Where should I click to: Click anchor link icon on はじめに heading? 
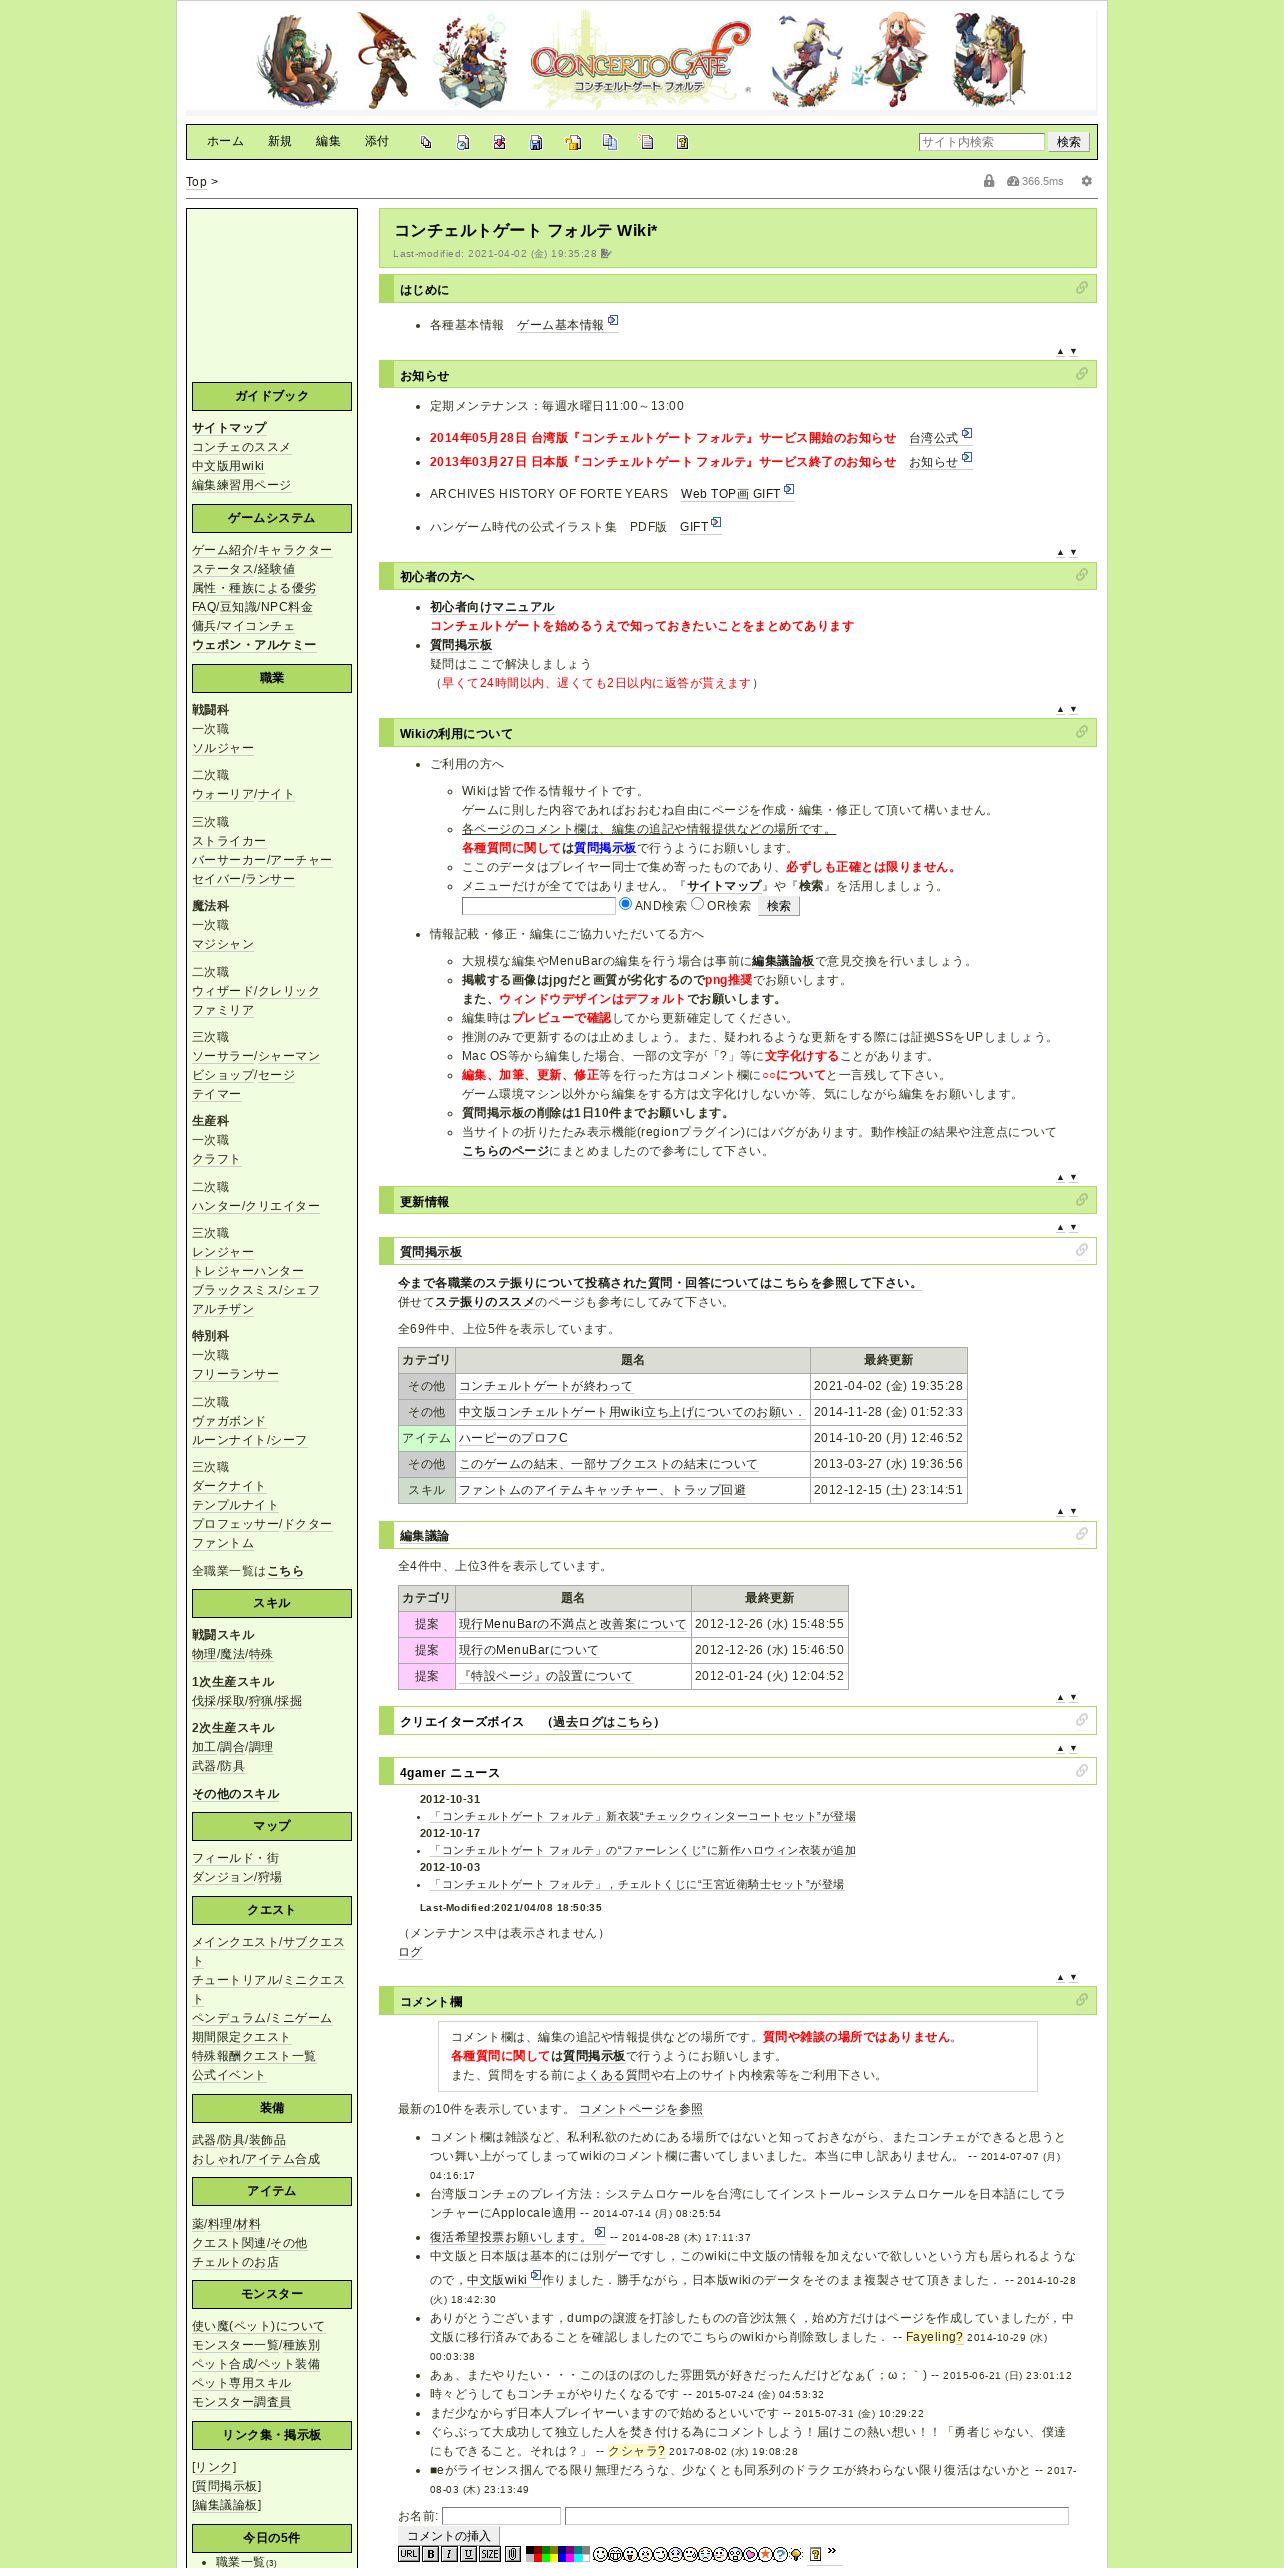[x=1081, y=288]
